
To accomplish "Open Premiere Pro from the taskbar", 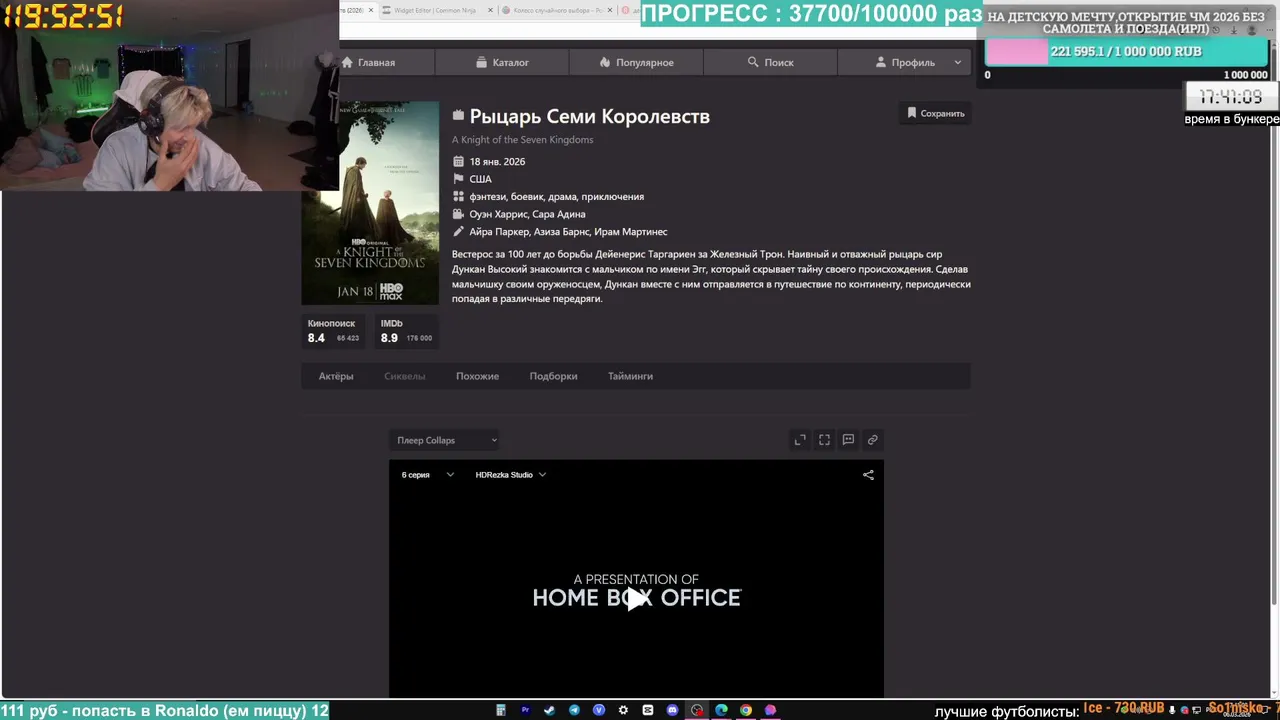I will pyautogui.click(x=525, y=710).
